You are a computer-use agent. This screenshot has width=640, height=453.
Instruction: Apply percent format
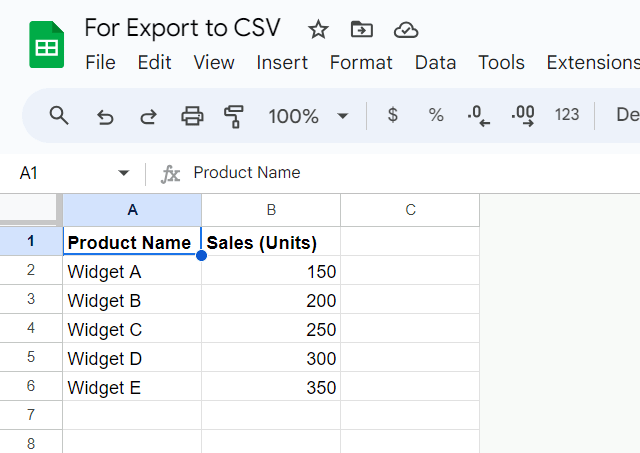(436, 116)
